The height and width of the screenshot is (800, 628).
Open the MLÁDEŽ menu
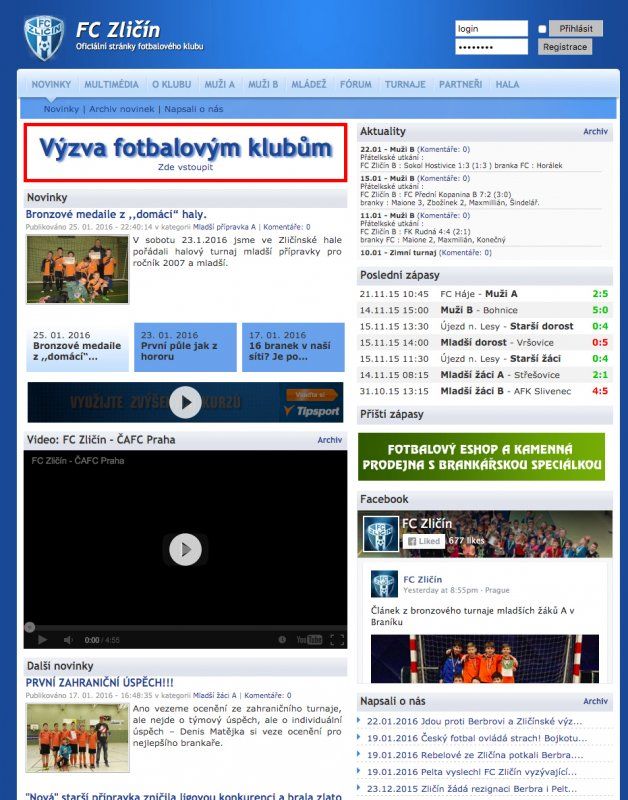point(308,85)
